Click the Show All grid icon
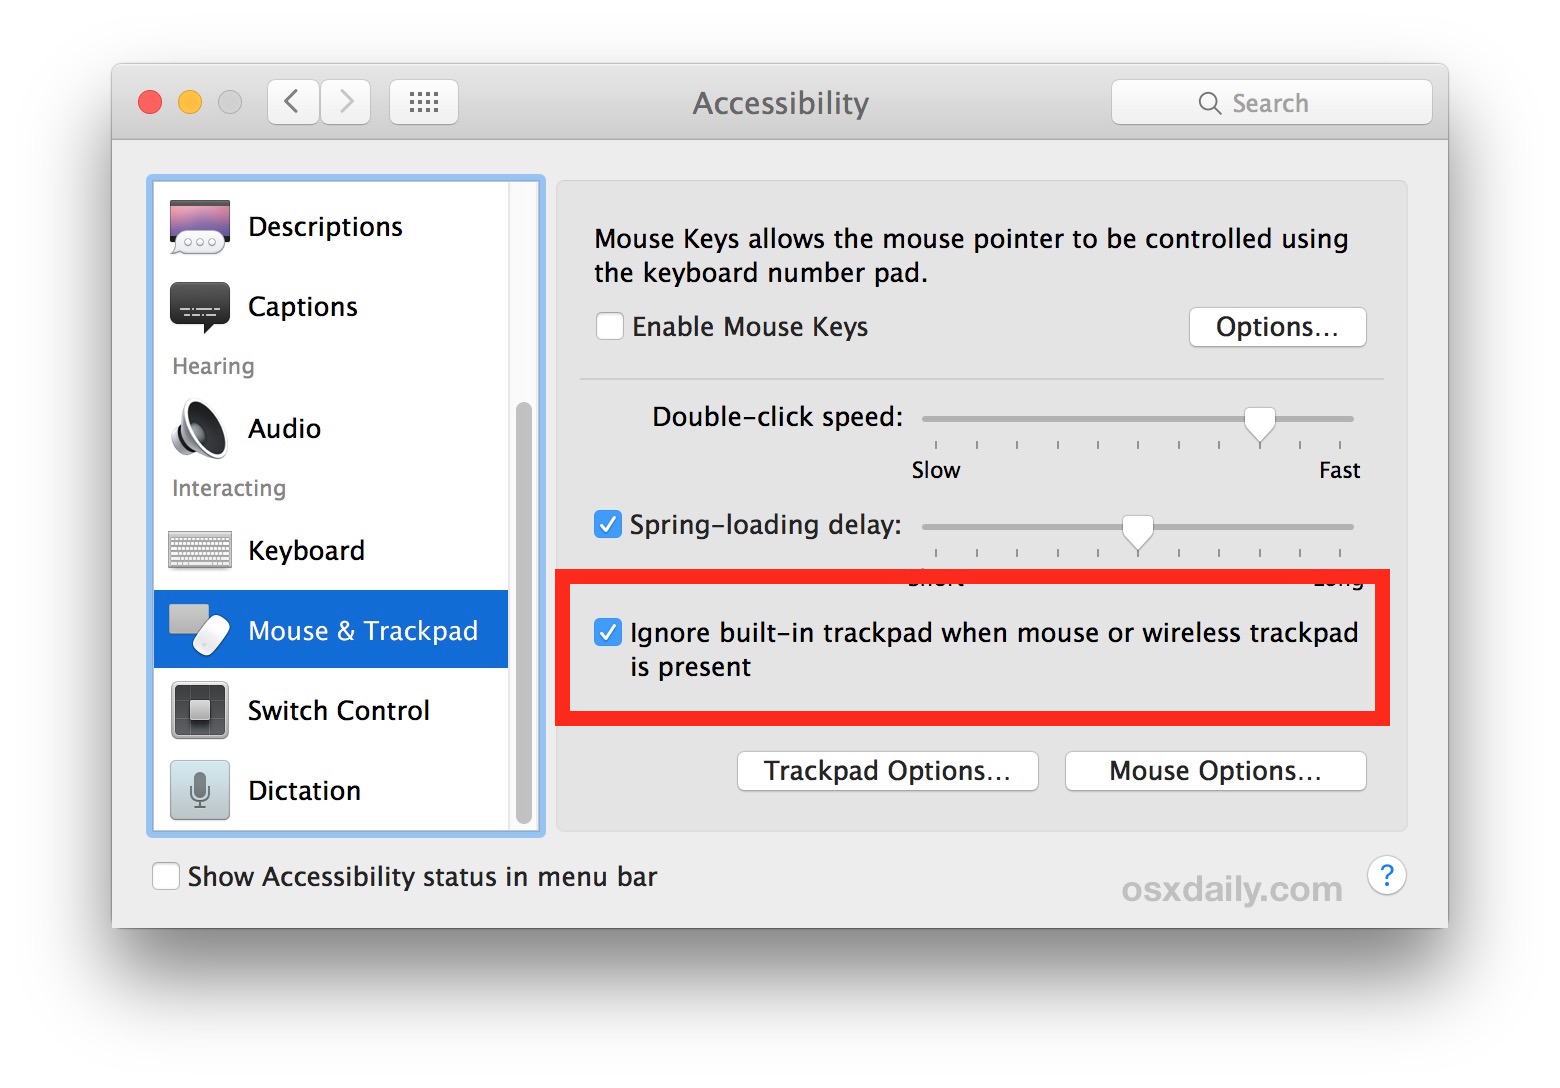The image size is (1560, 1088). 423,101
